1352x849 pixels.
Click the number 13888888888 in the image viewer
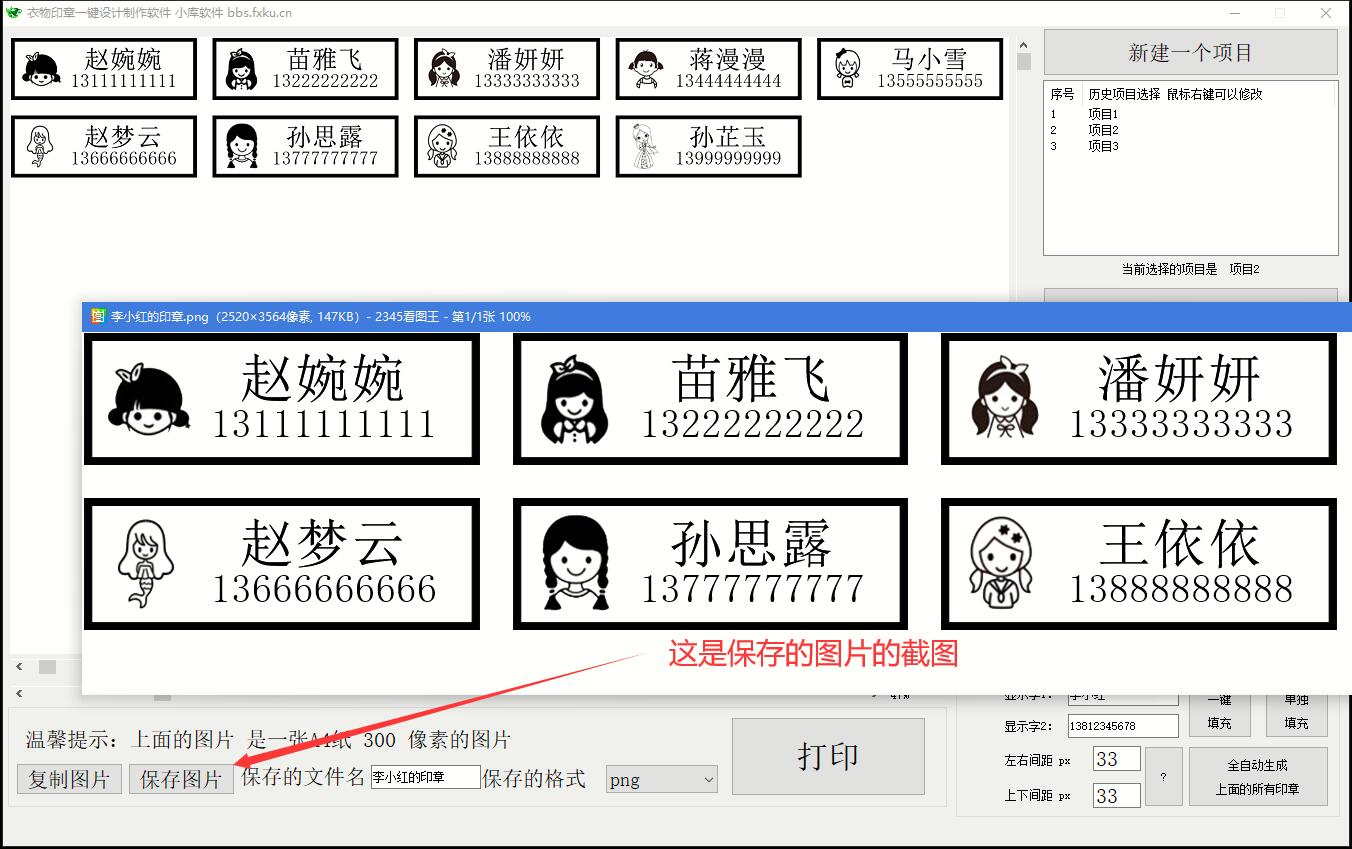coord(1181,589)
